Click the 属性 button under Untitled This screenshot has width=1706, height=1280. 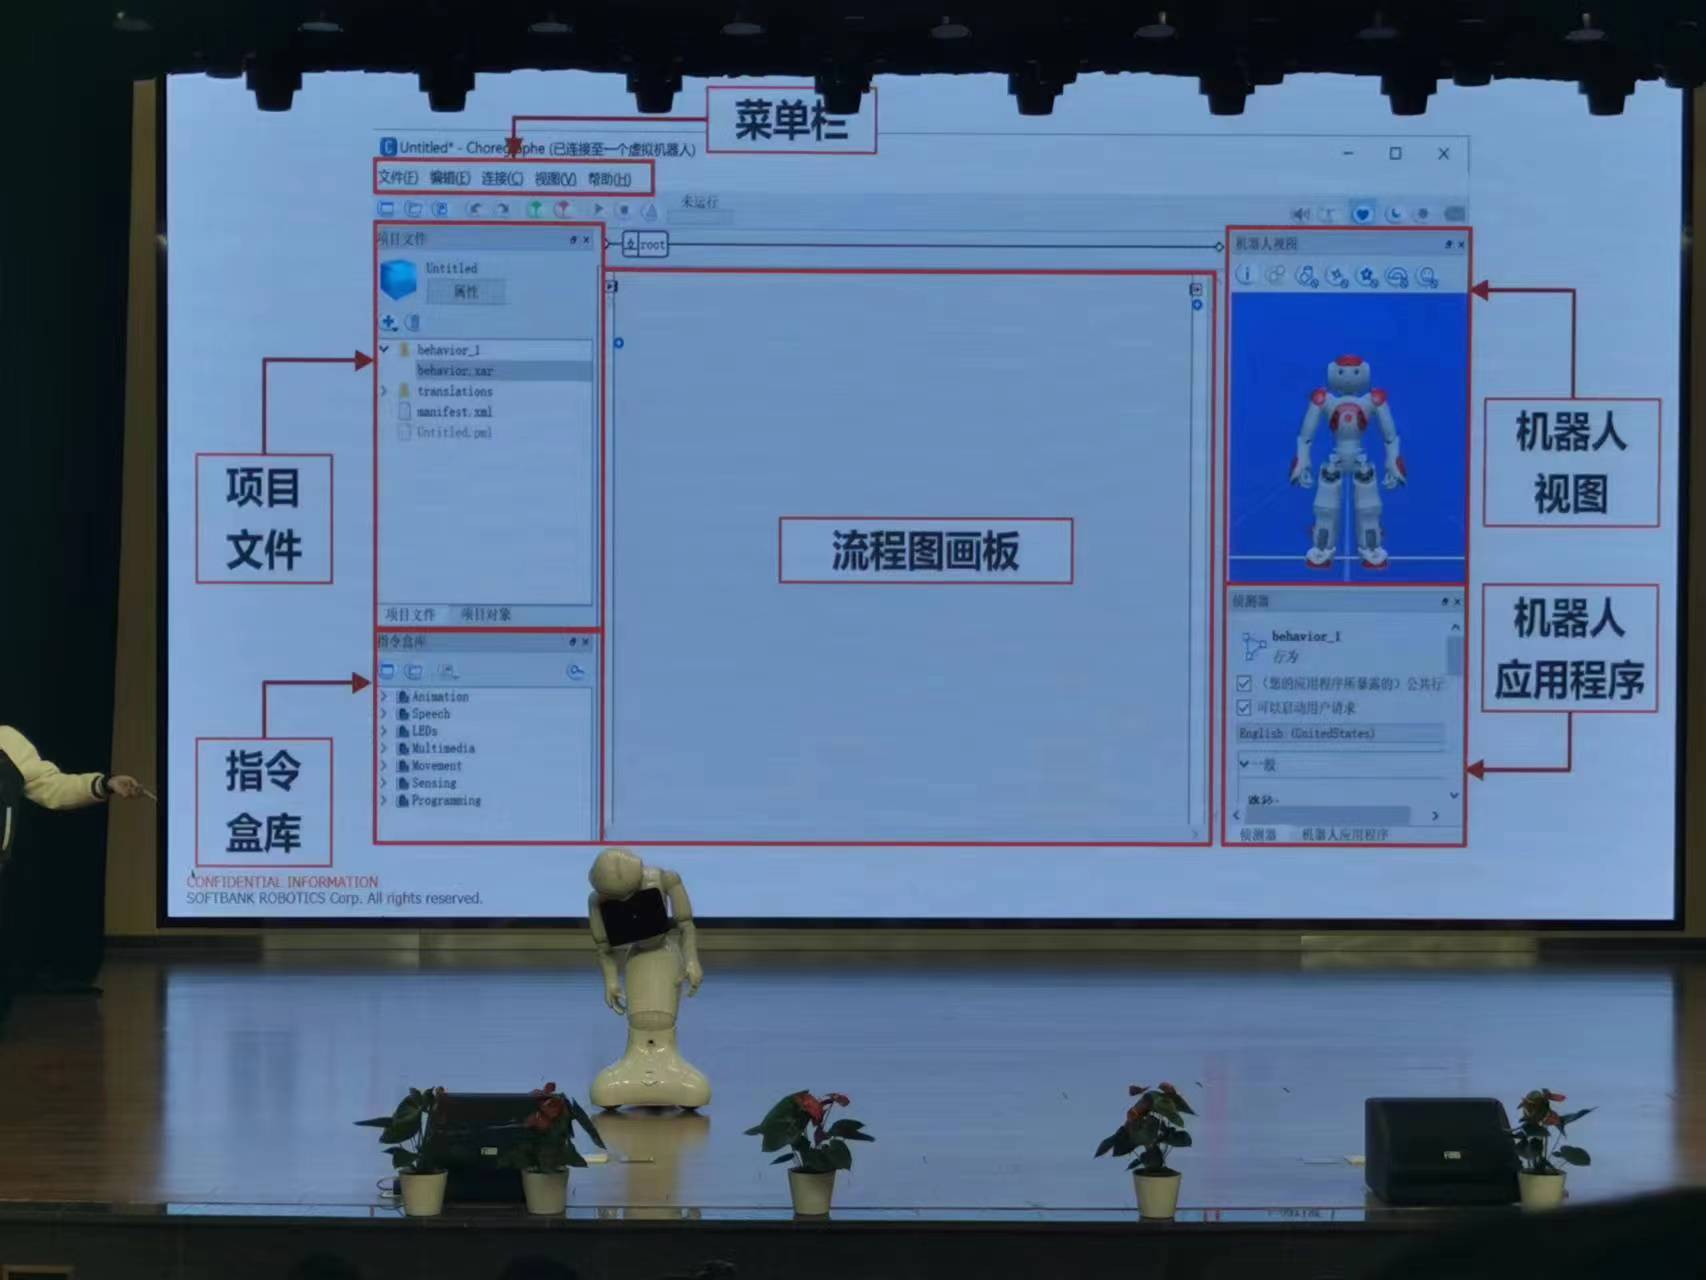pos(464,291)
